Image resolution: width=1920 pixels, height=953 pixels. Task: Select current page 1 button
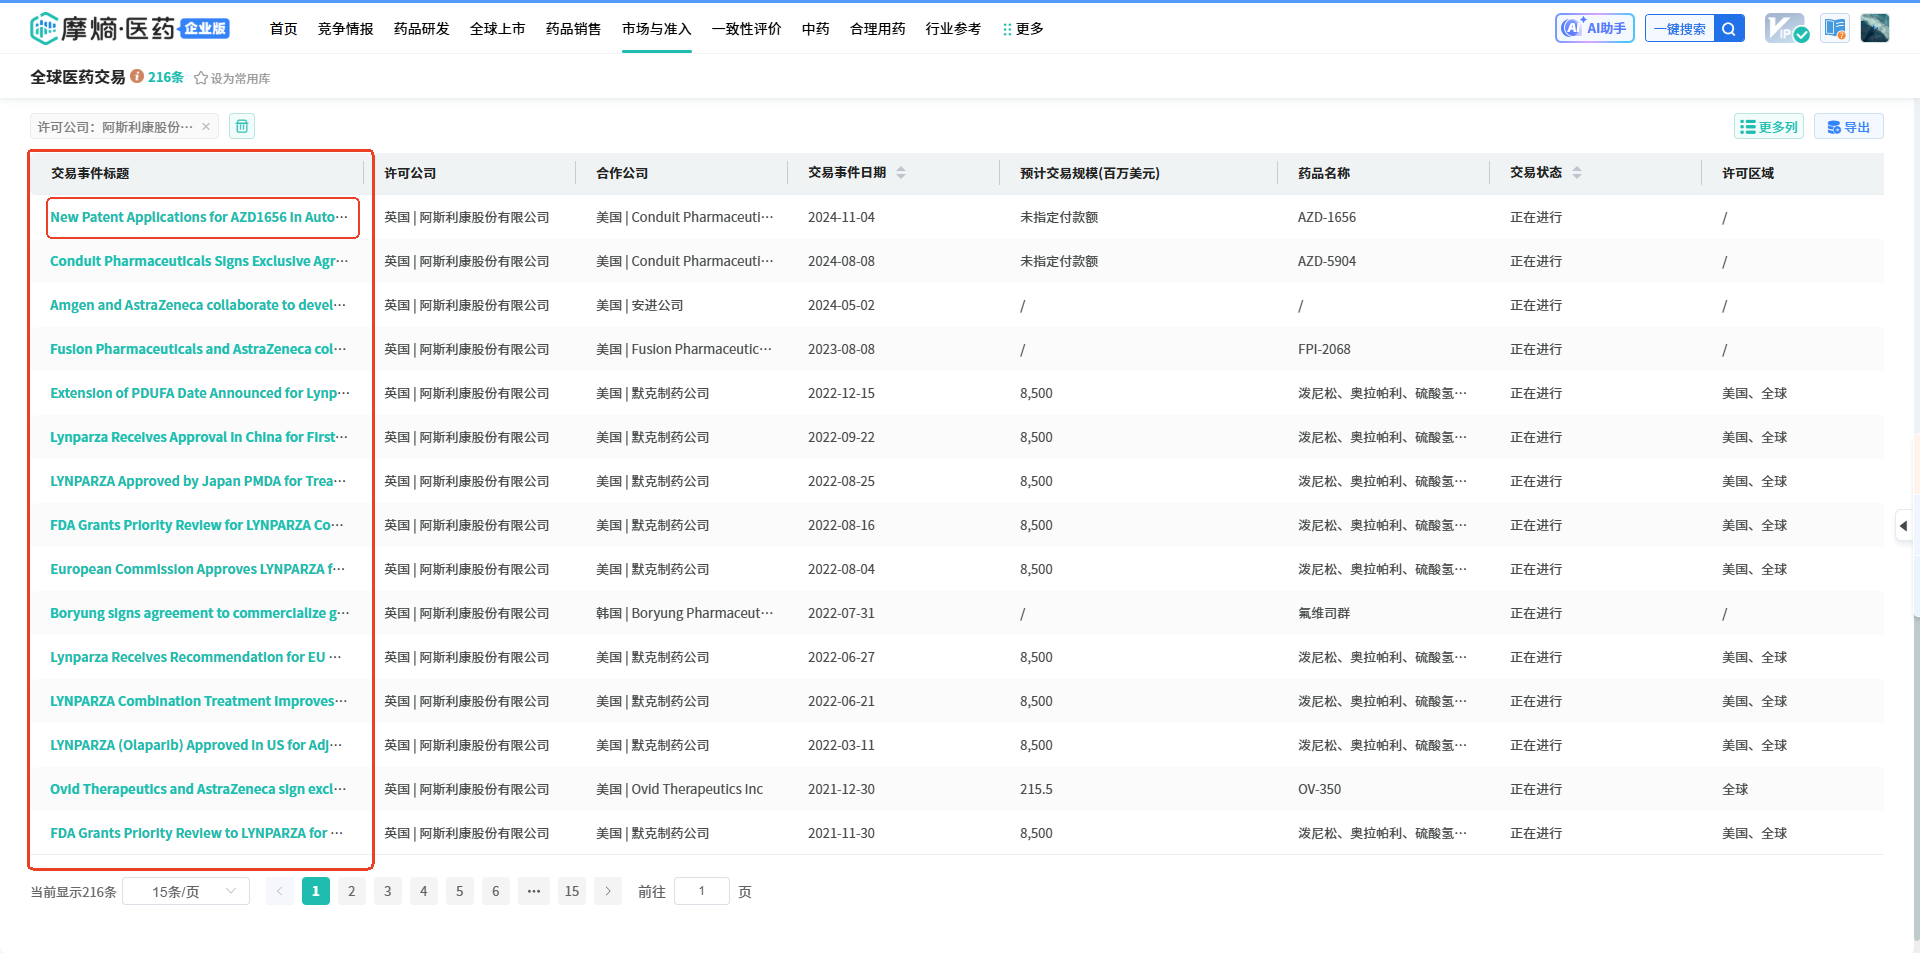[316, 891]
